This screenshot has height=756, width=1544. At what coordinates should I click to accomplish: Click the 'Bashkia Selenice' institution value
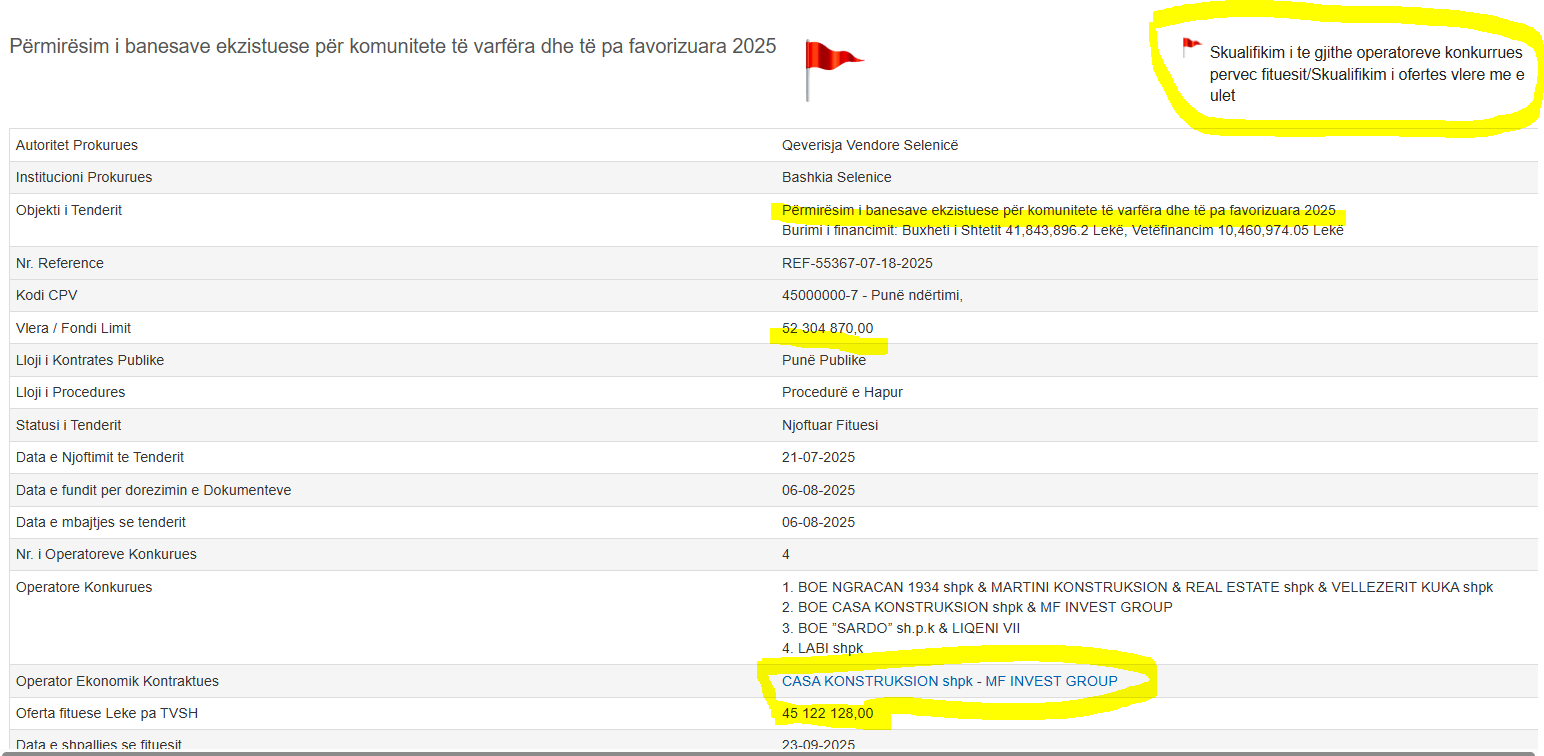pos(836,177)
